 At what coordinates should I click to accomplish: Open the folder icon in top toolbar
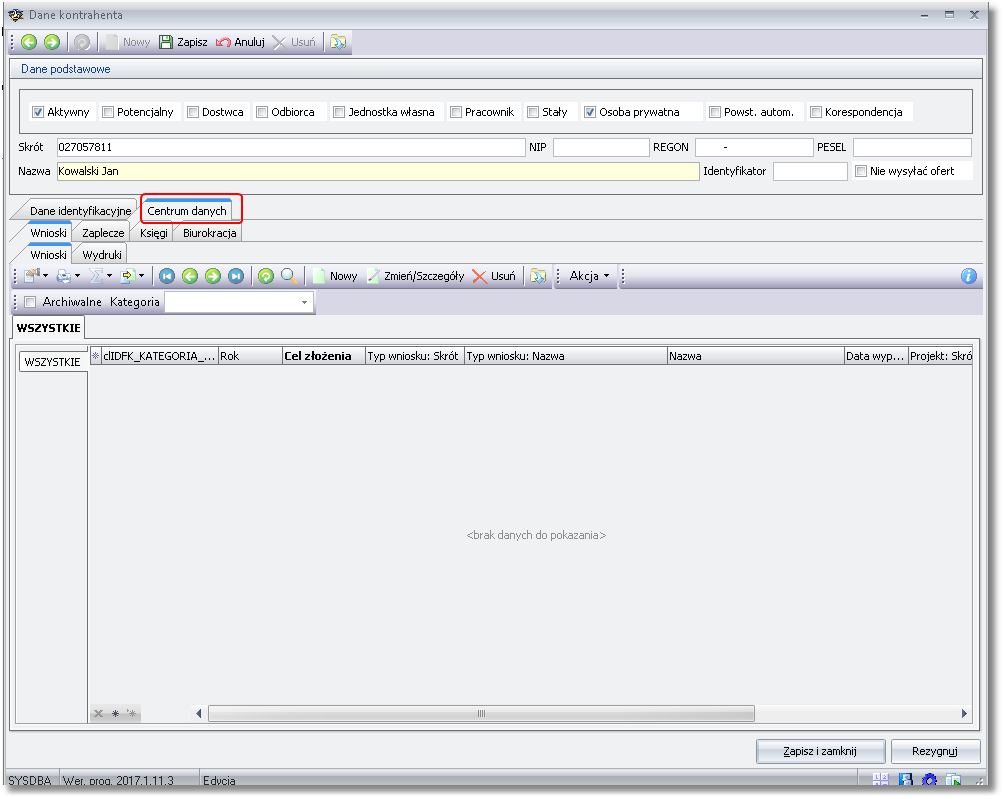pos(338,42)
